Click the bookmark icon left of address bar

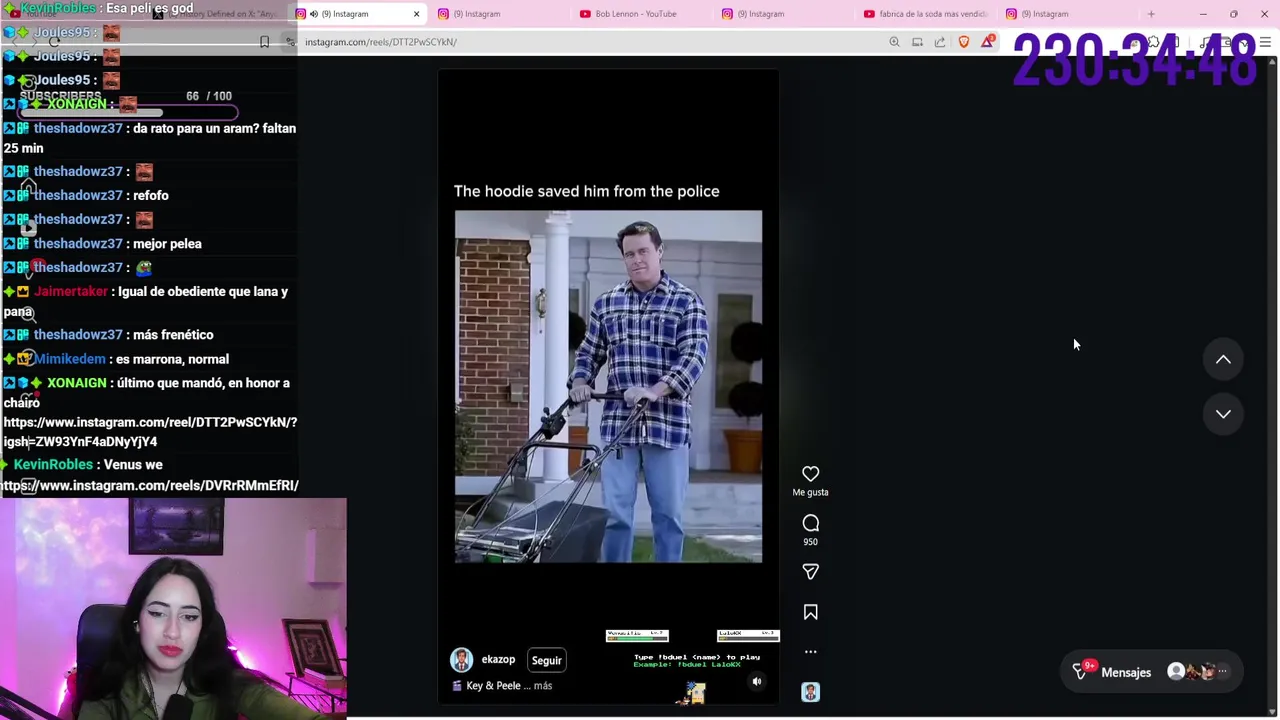point(264,42)
